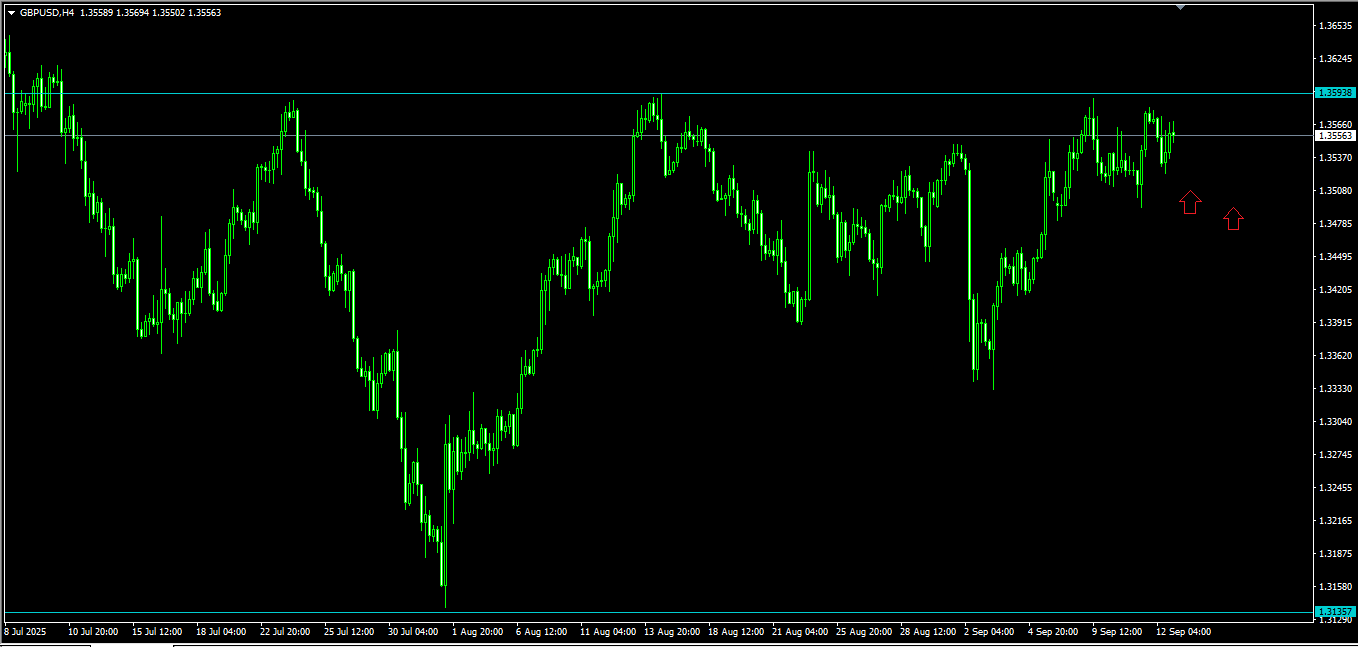Screen dimensions: 1358x647
Task: Click the 1.33330 price scale value
Action: click(1337, 388)
